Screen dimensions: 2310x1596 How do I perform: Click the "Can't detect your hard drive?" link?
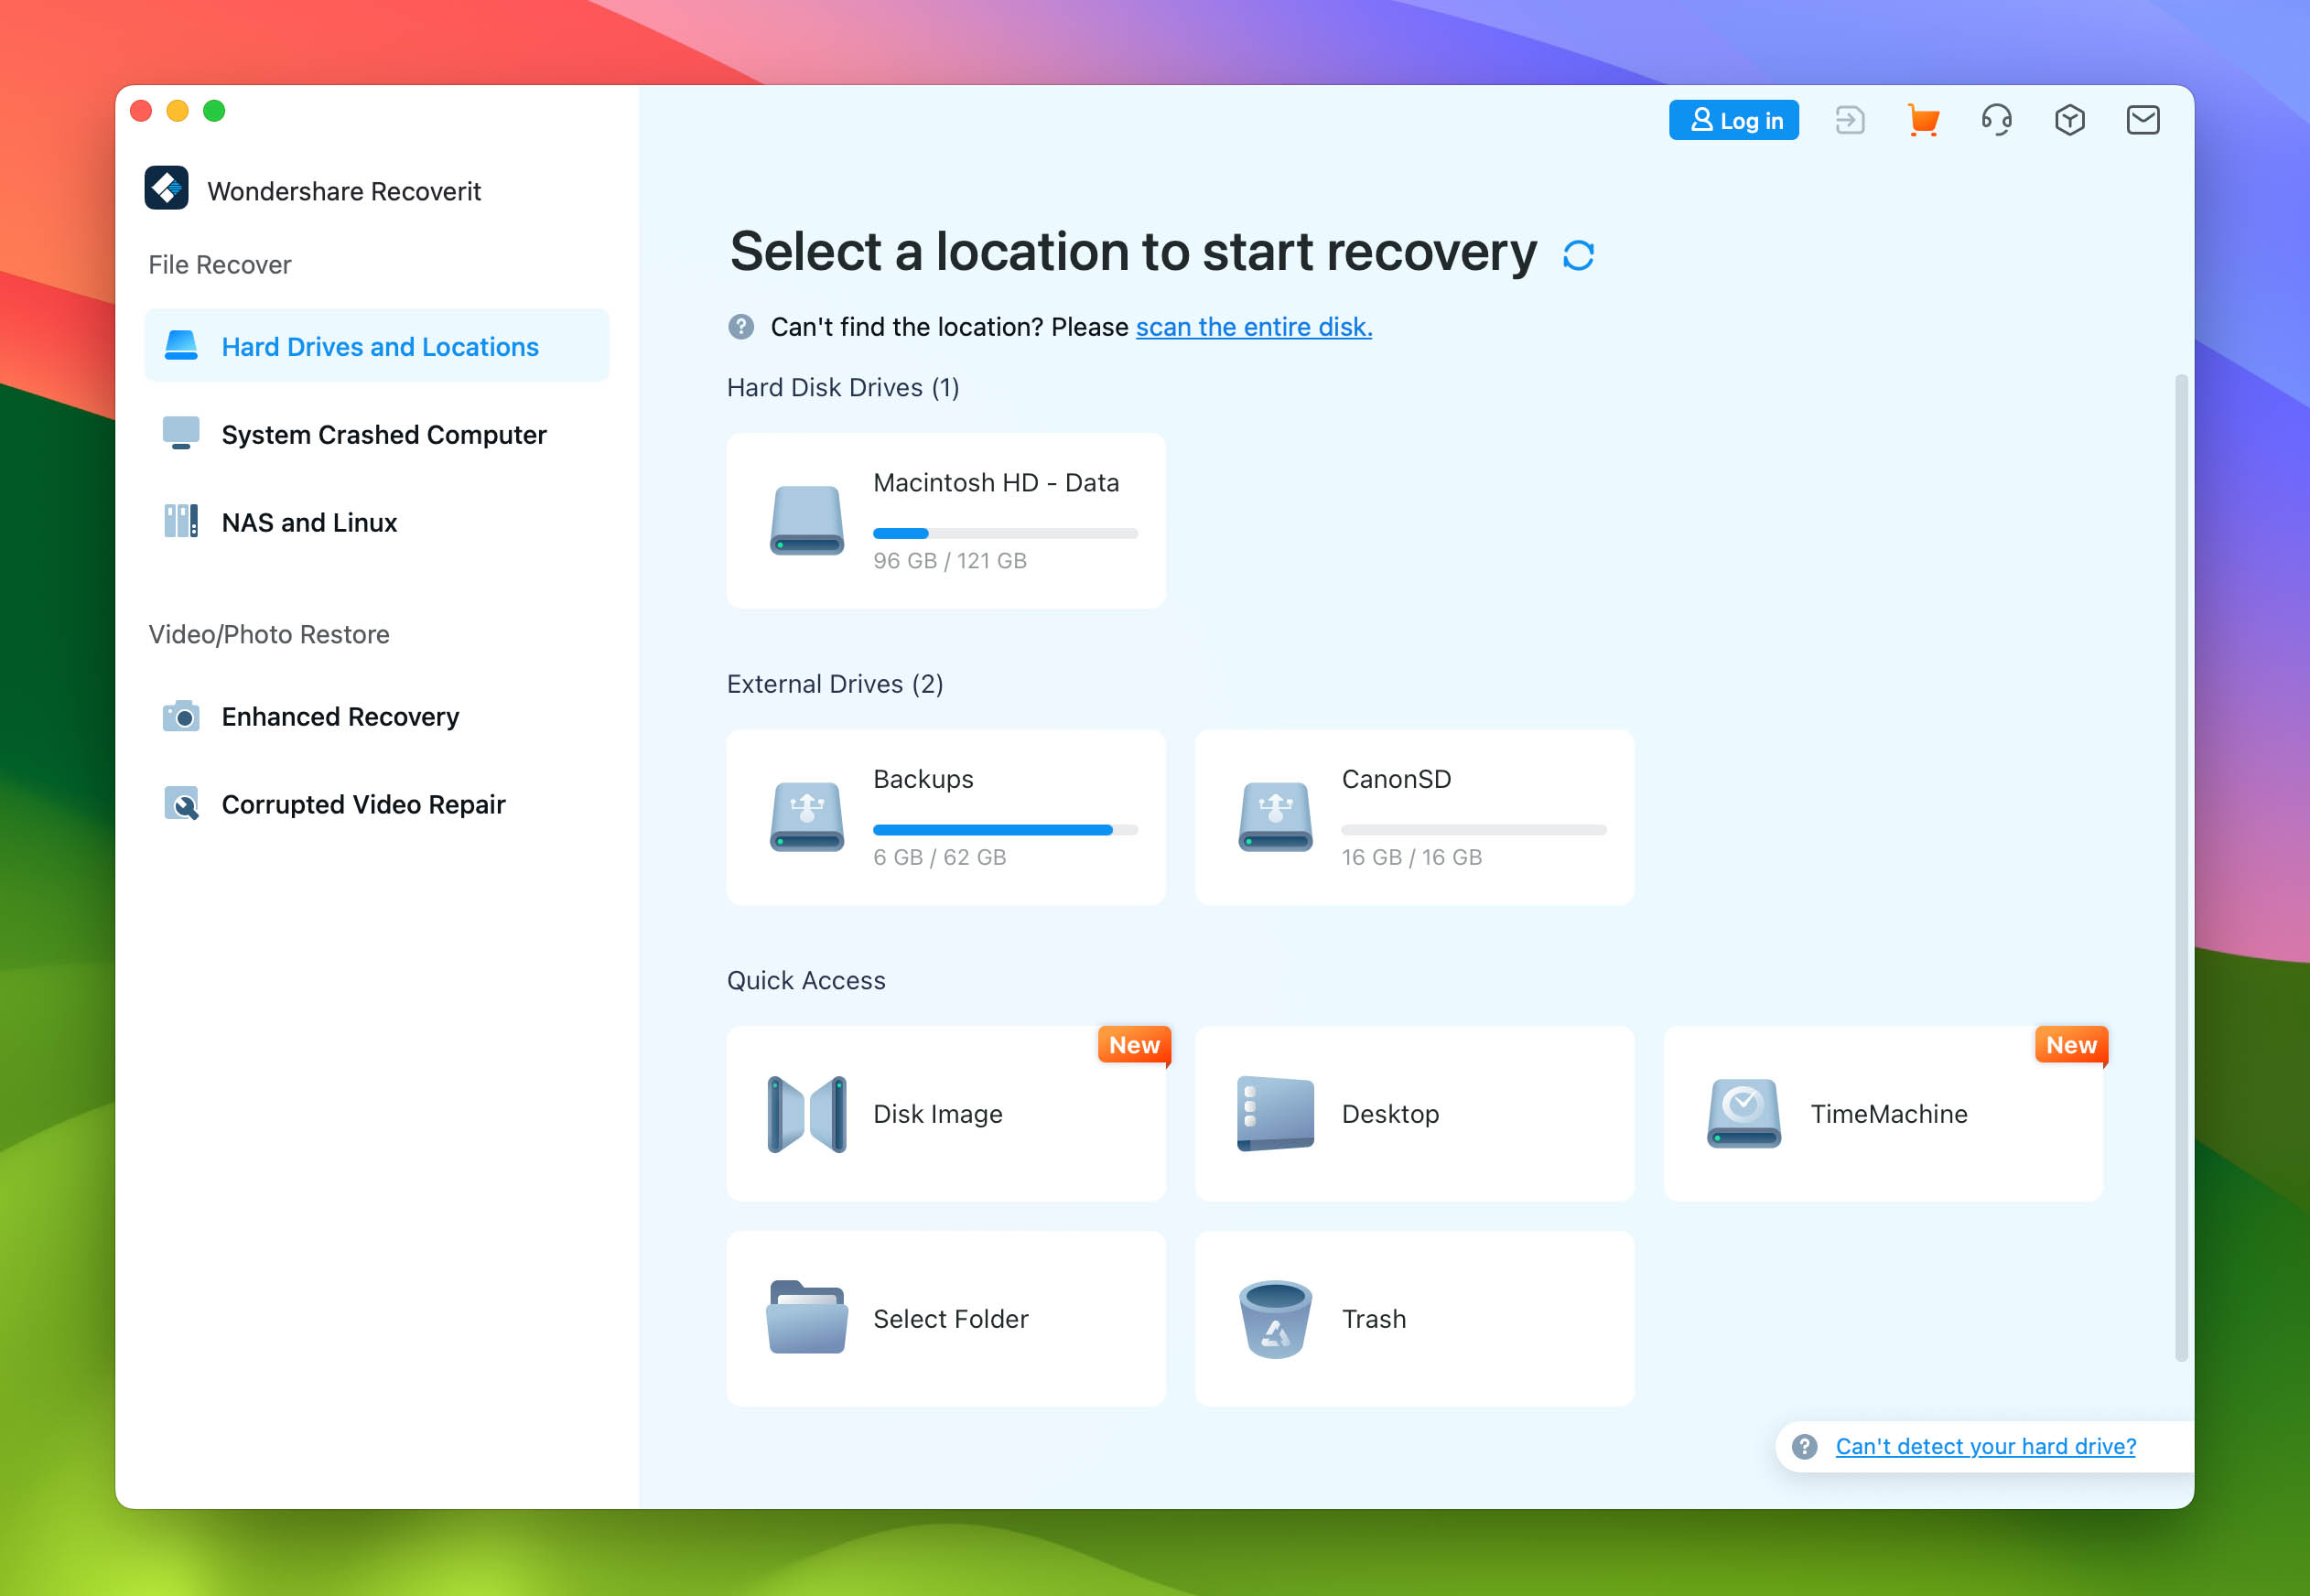click(x=1985, y=1446)
